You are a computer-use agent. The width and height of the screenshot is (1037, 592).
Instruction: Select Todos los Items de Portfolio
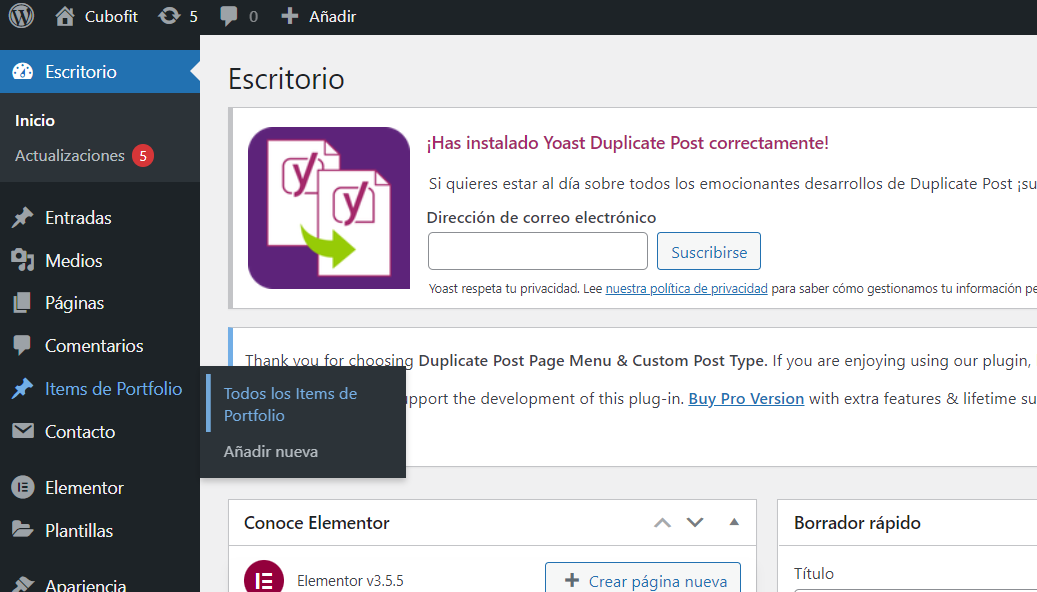(x=290, y=404)
